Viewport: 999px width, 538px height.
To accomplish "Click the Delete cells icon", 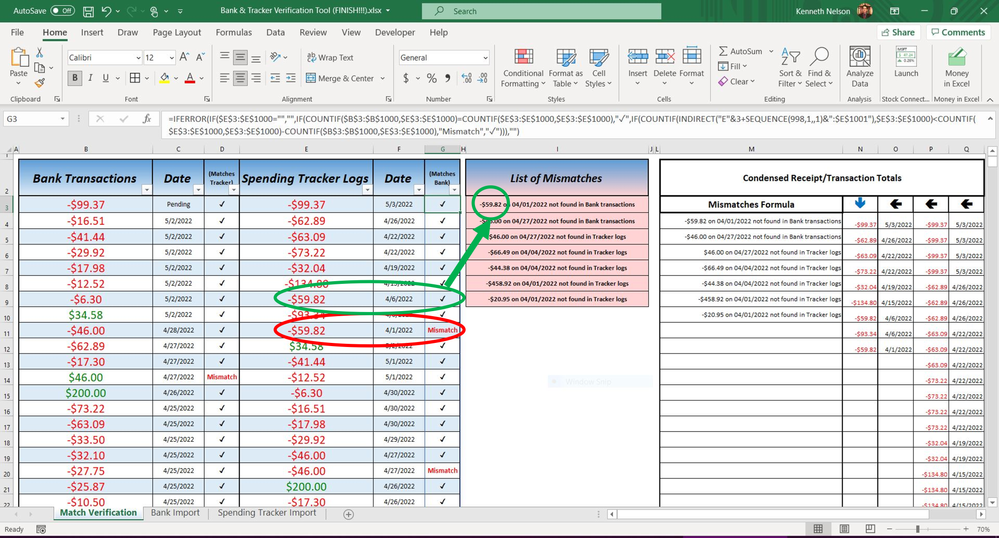I will (x=665, y=57).
